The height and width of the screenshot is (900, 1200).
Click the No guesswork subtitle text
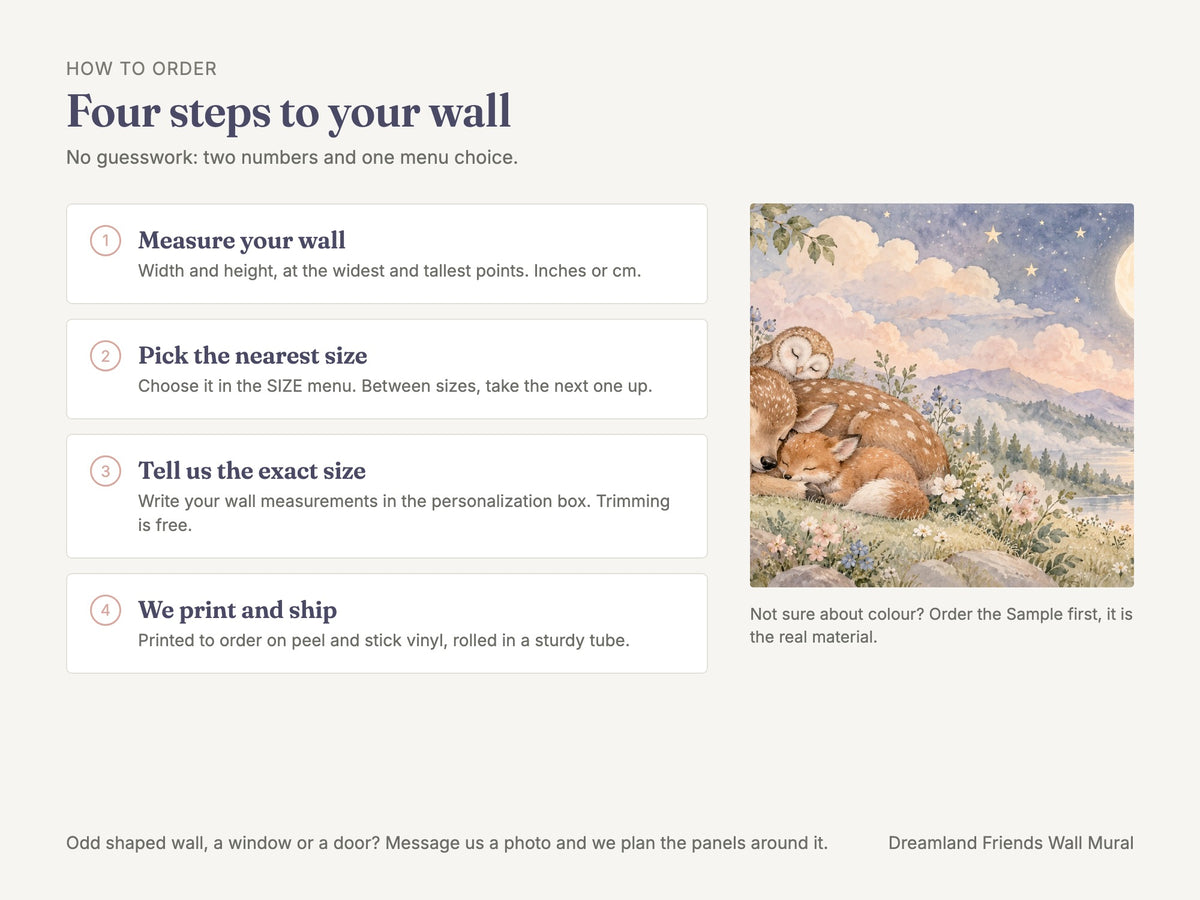point(292,157)
